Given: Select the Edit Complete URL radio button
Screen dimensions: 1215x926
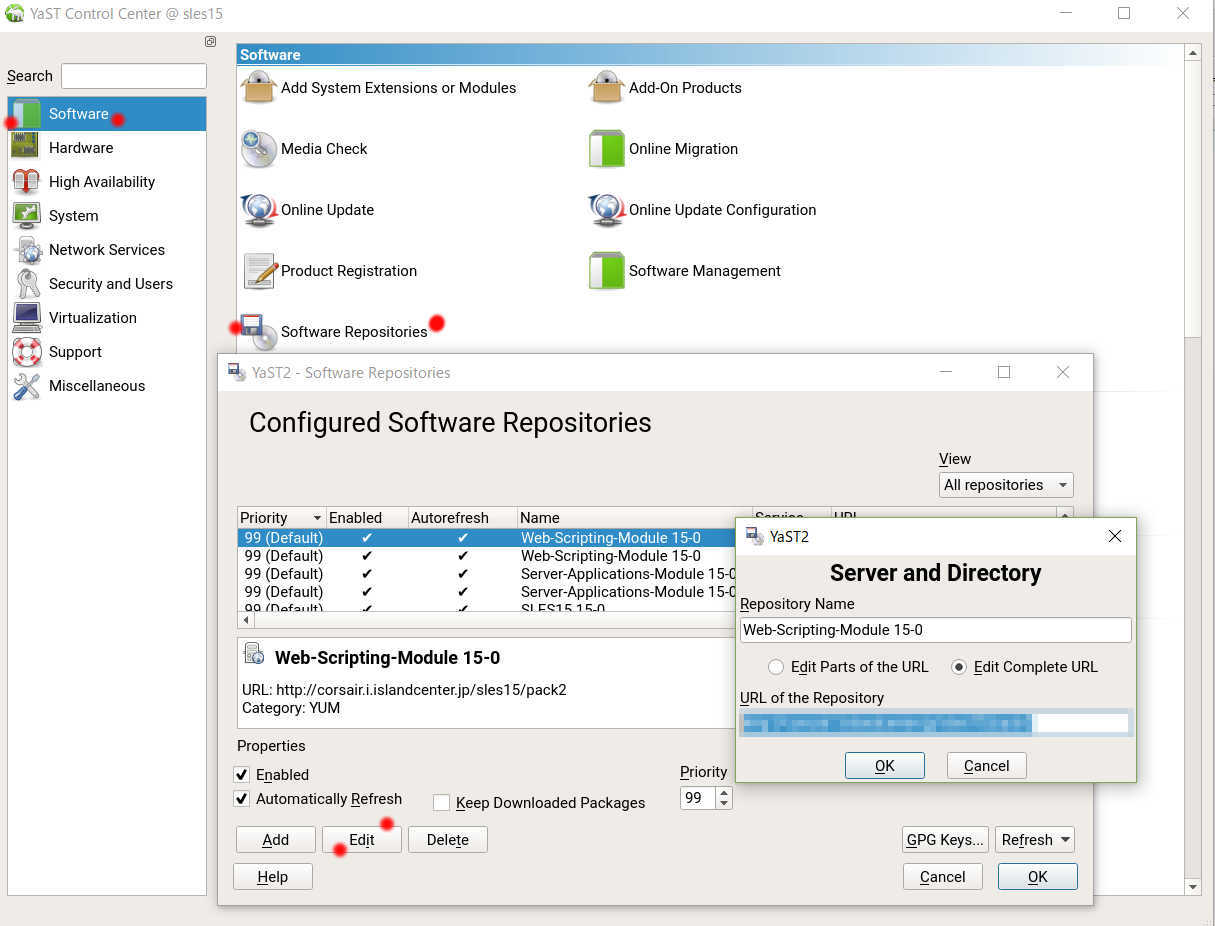Looking at the screenshot, I should click(959, 667).
